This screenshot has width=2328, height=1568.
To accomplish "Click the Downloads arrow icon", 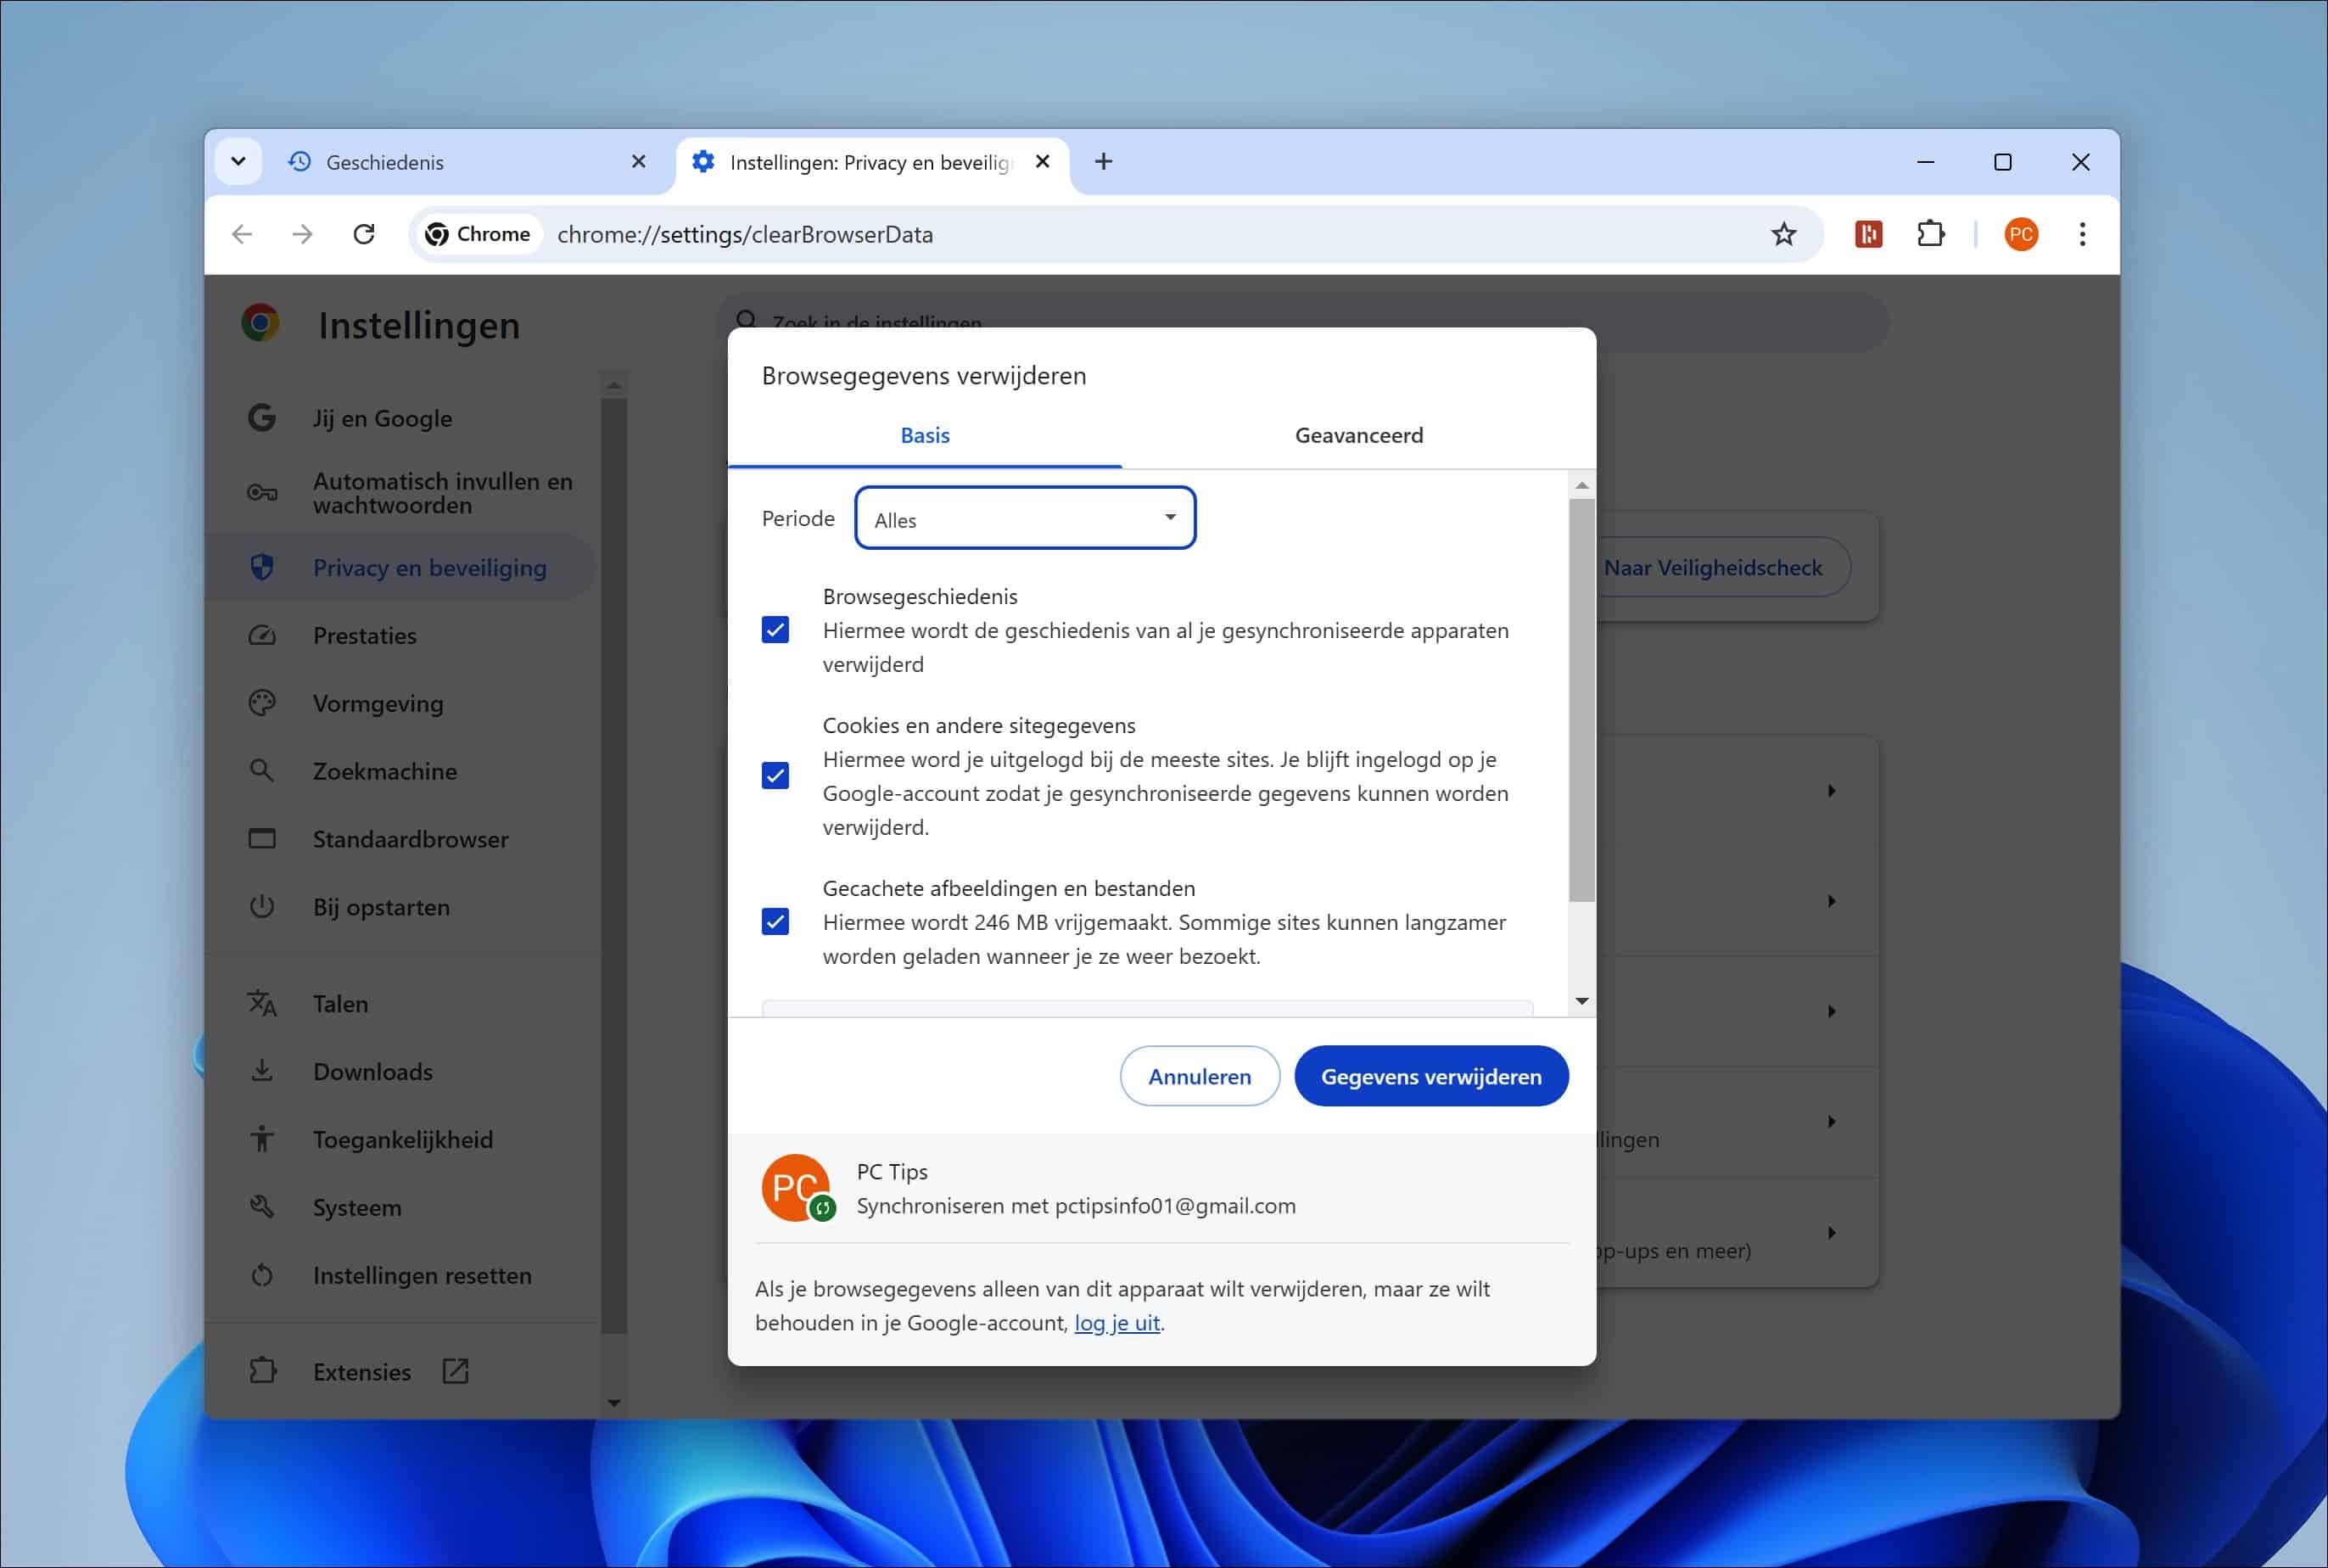I will (262, 1070).
